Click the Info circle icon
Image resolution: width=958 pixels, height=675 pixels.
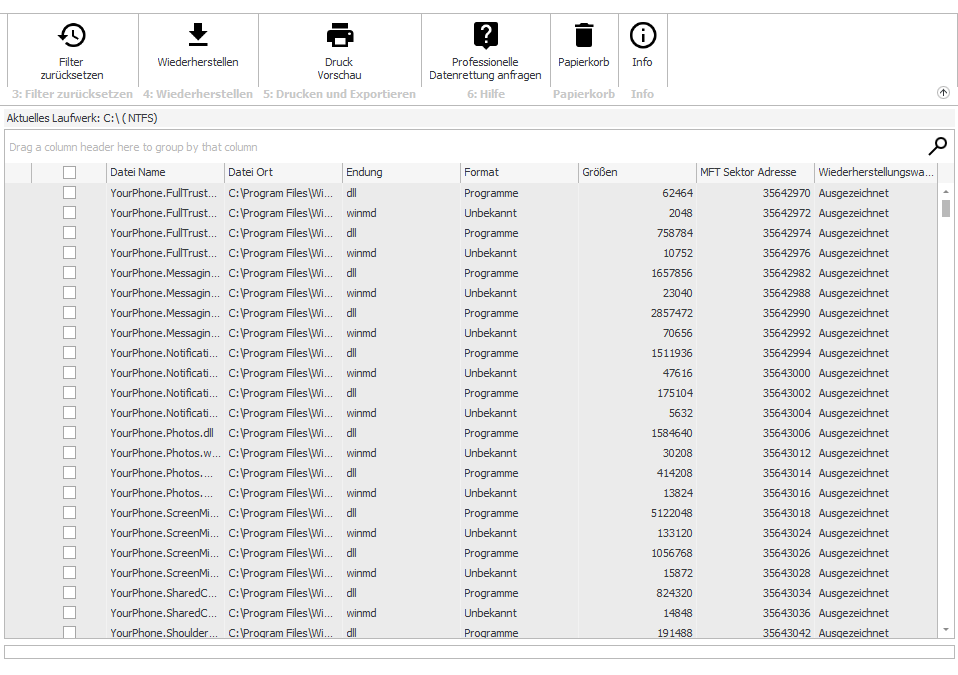(643, 35)
